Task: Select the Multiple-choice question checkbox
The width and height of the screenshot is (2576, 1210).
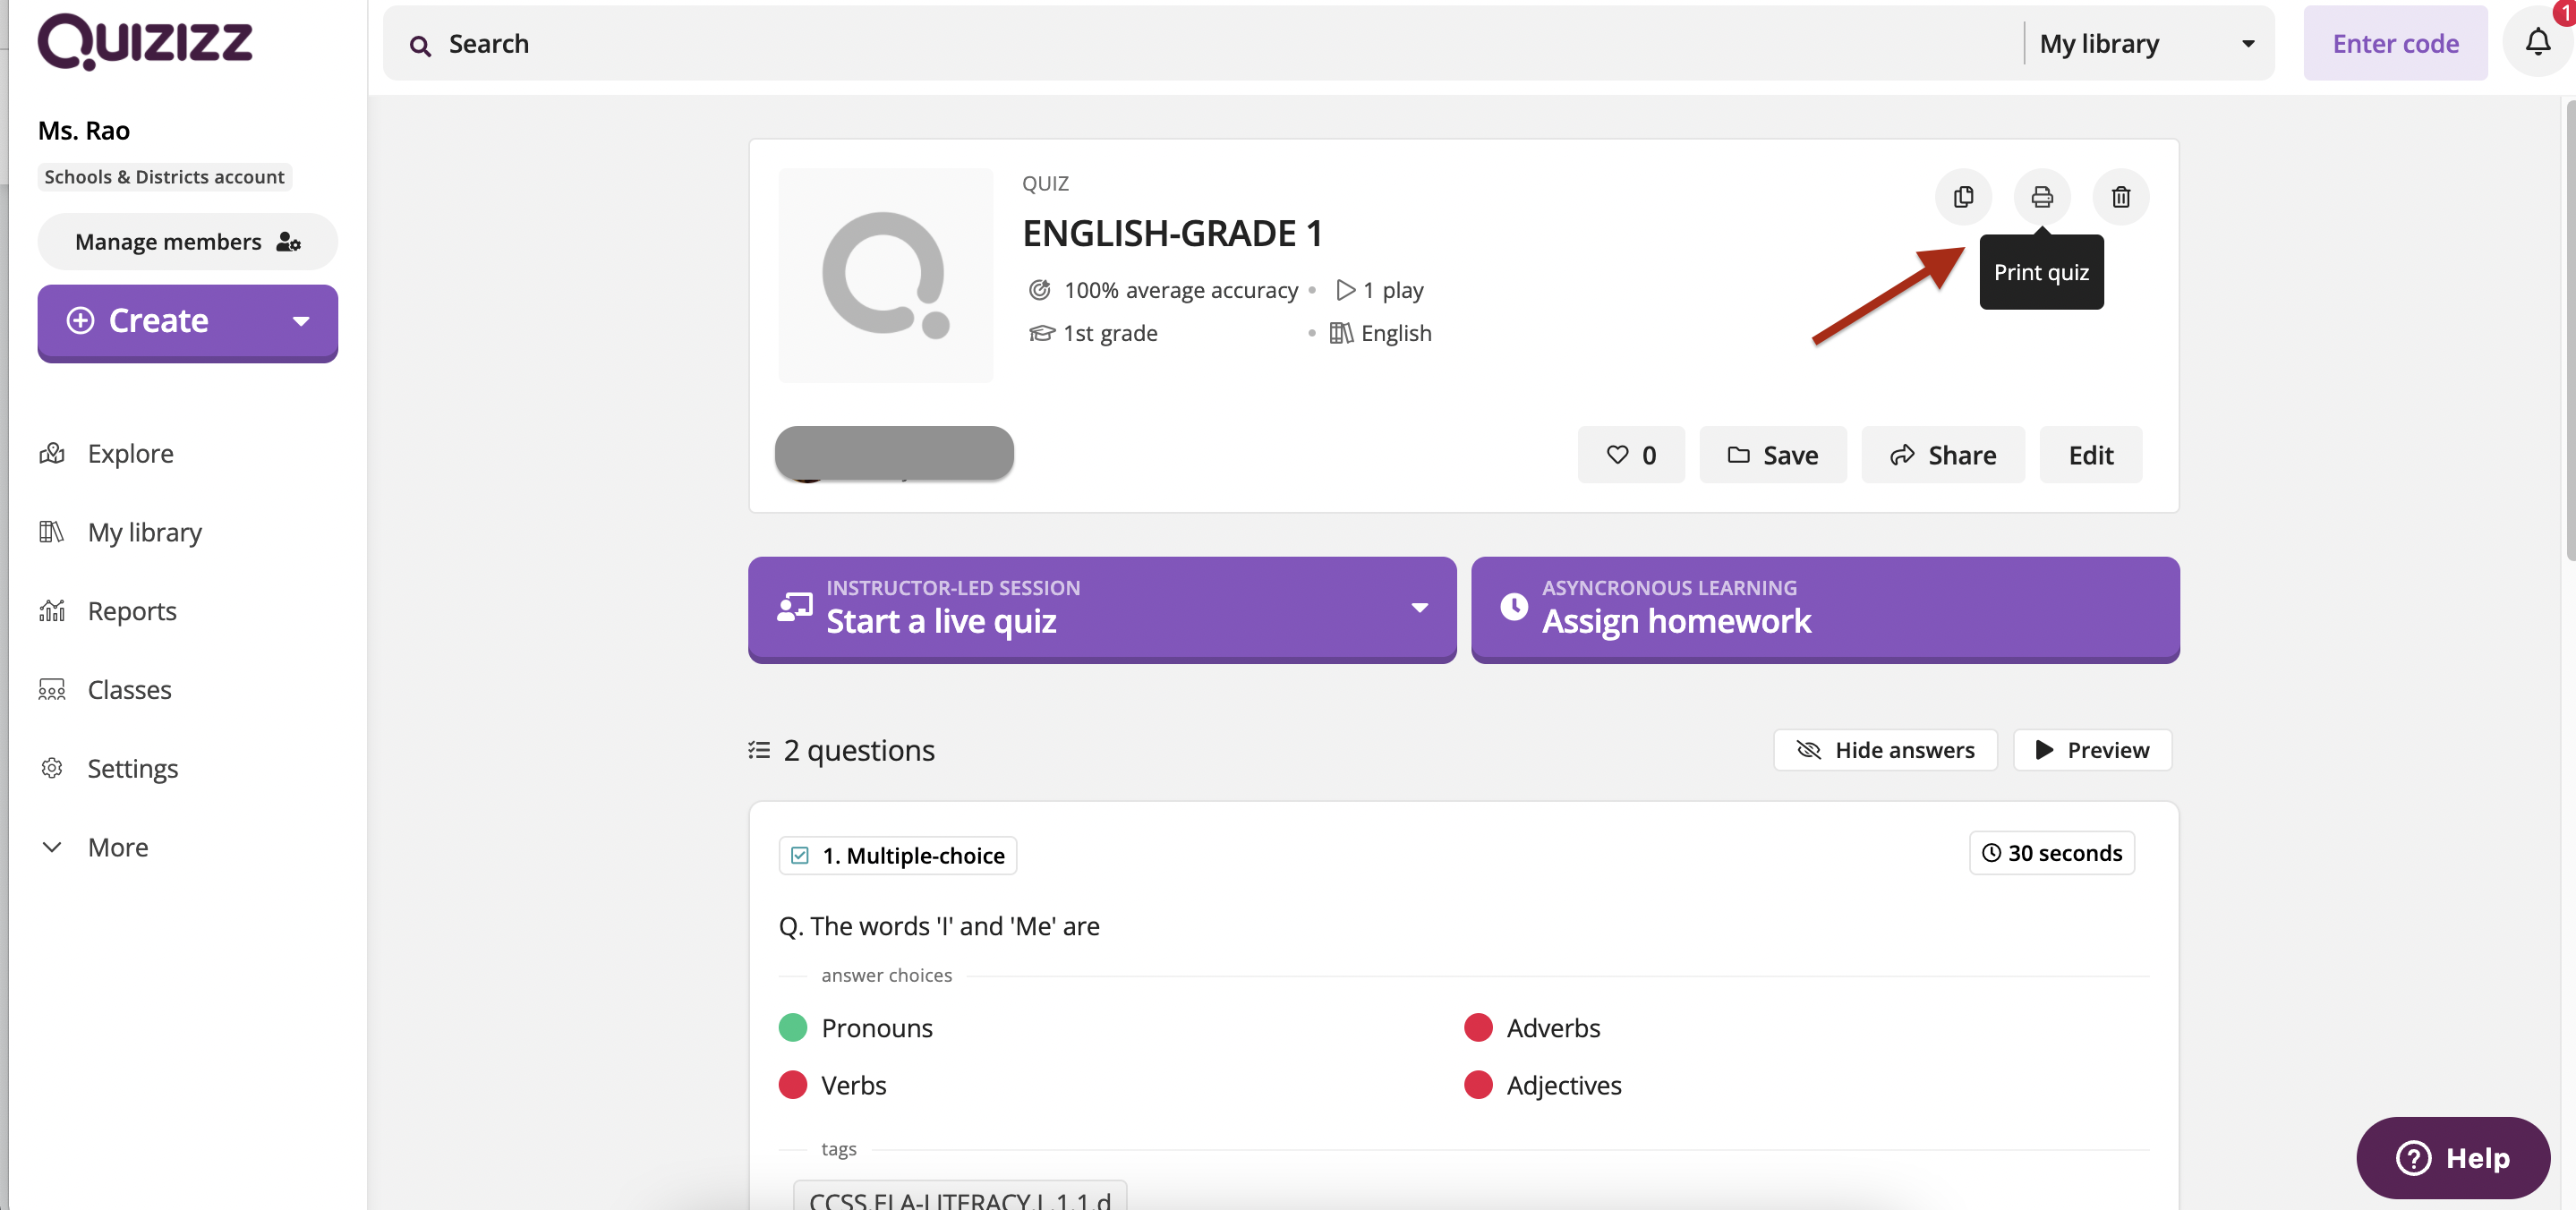Action: pos(800,856)
